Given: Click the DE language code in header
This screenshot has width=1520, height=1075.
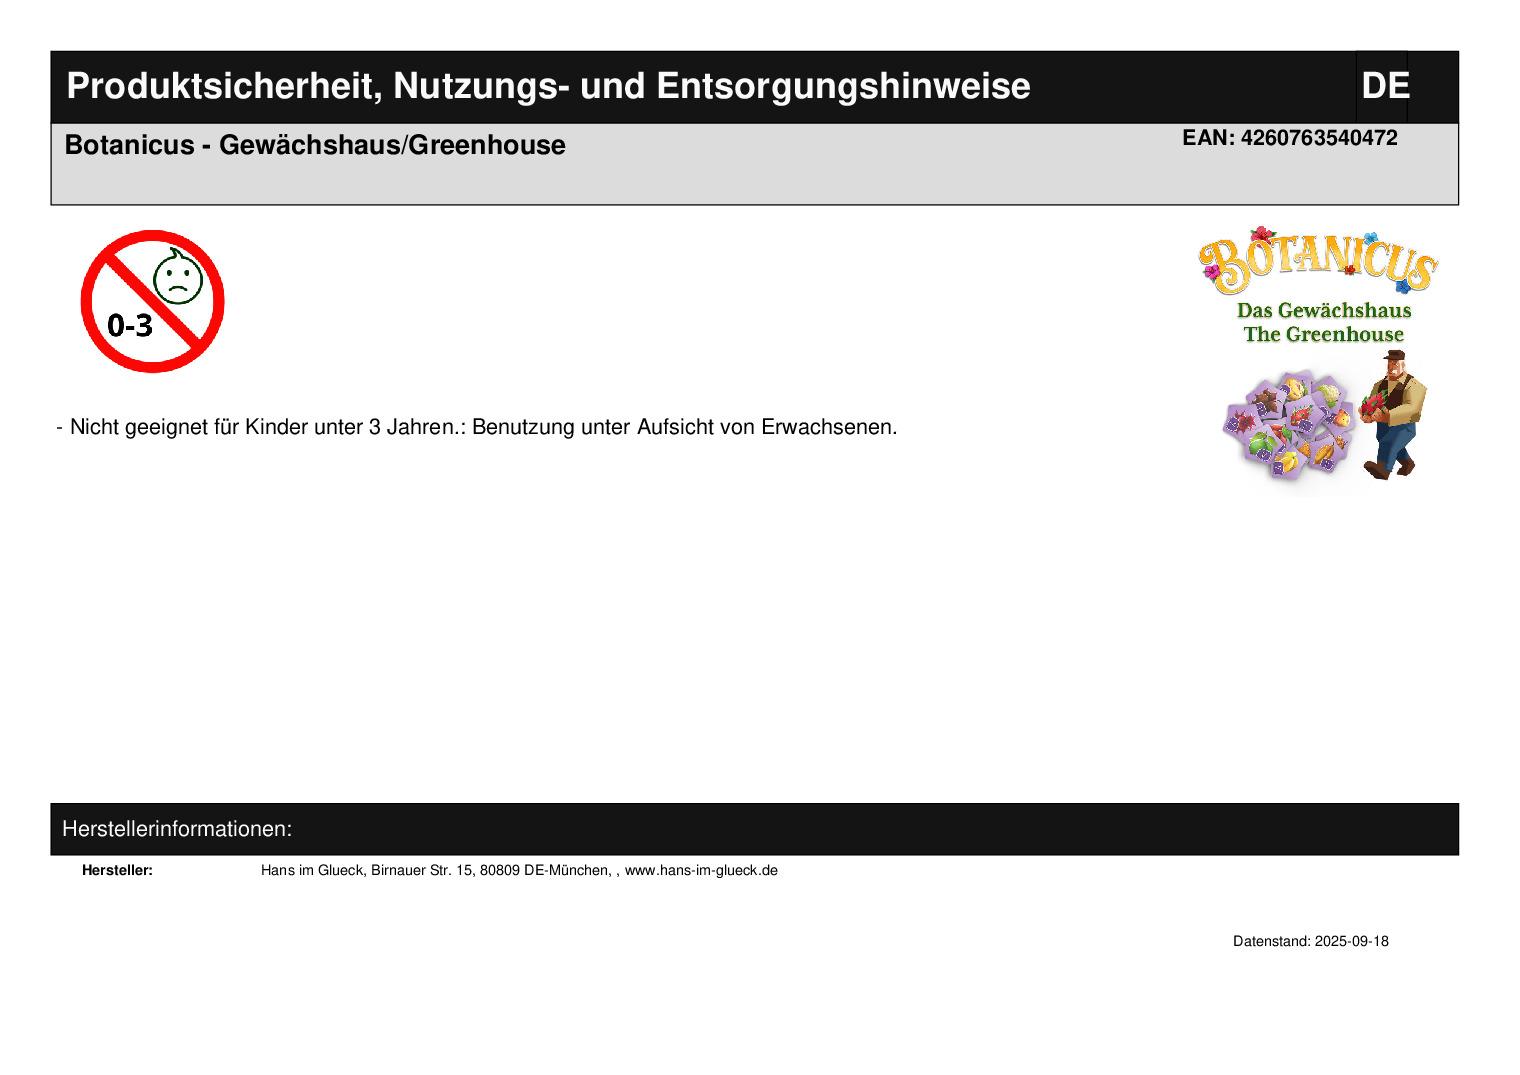Looking at the screenshot, I should [x=1384, y=87].
